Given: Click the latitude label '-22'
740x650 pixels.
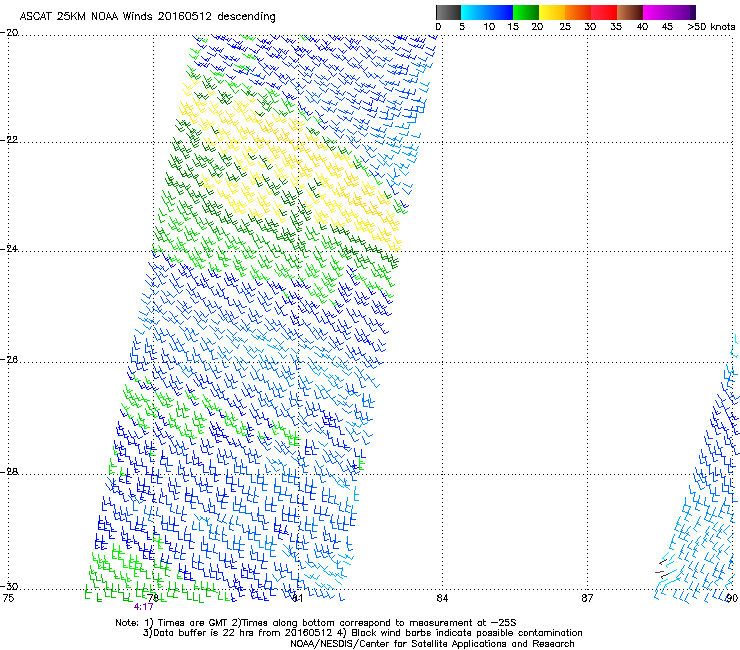Looking at the screenshot, I should tap(9, 140).
